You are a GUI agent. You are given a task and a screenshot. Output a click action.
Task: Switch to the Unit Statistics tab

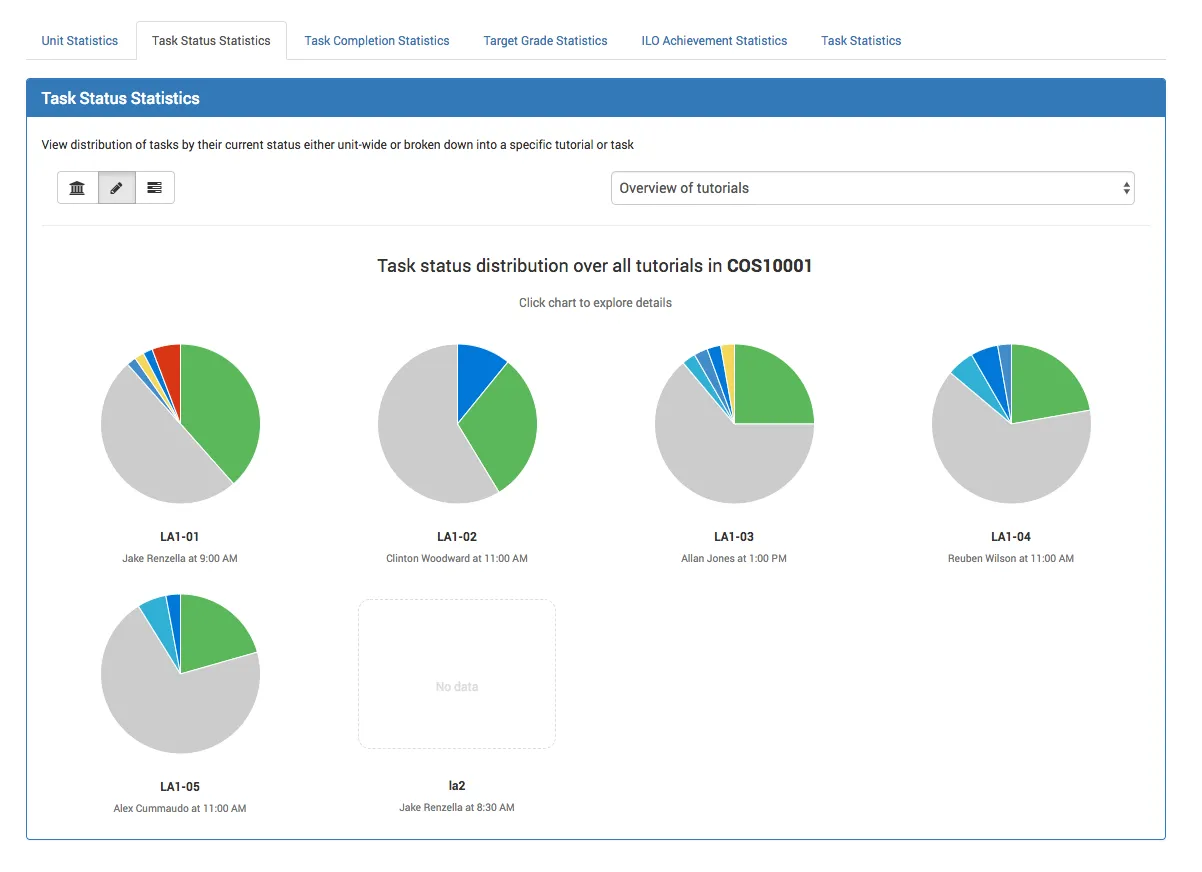click(80, 41)
